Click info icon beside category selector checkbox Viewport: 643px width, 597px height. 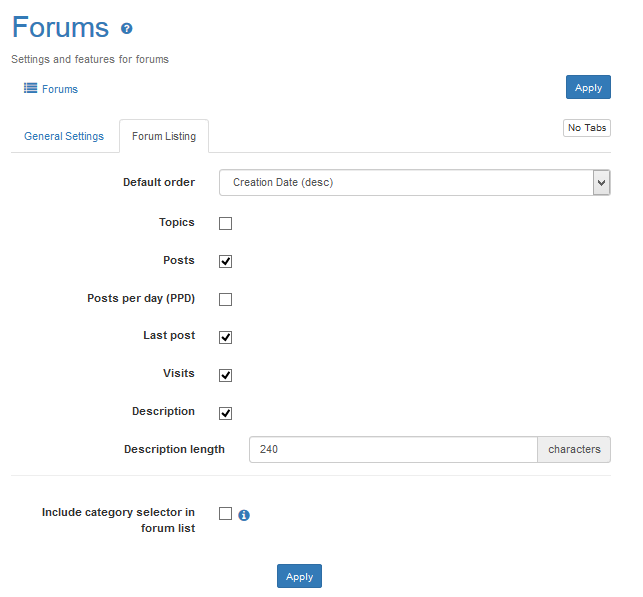243,515
